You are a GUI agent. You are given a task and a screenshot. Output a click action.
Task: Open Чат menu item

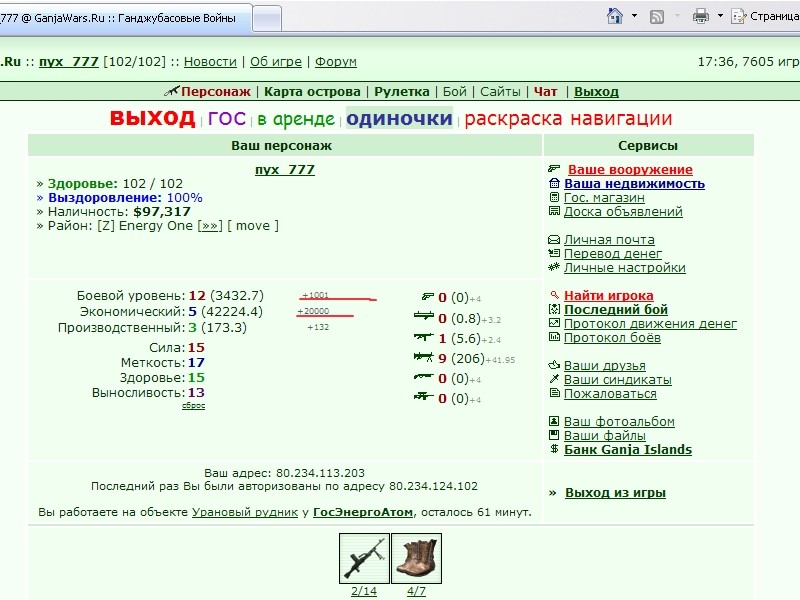(545, 92)
